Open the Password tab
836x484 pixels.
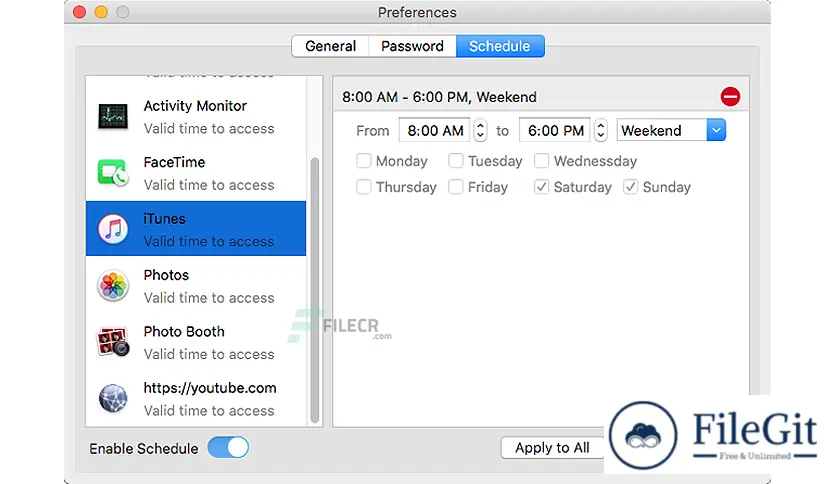[x=412, y=46]
